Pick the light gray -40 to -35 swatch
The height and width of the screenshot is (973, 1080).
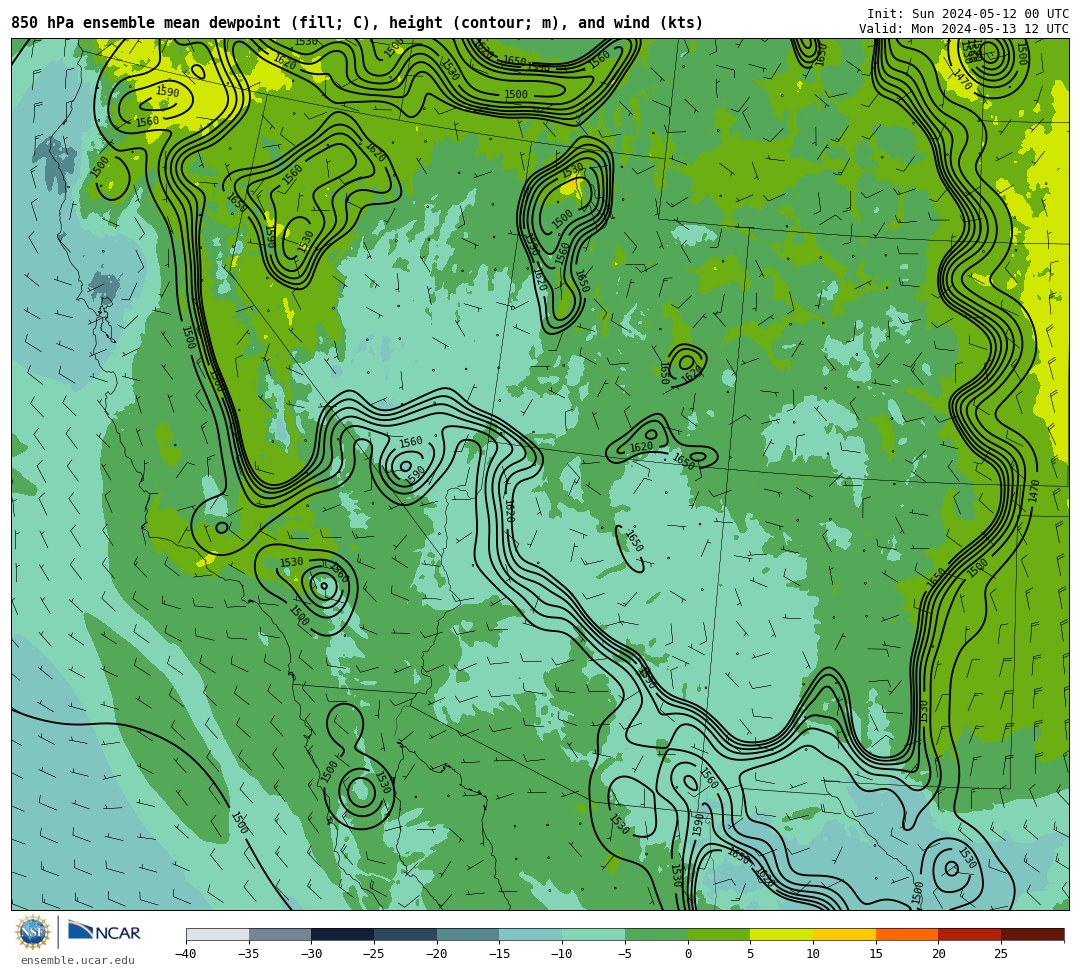(218, 934)
